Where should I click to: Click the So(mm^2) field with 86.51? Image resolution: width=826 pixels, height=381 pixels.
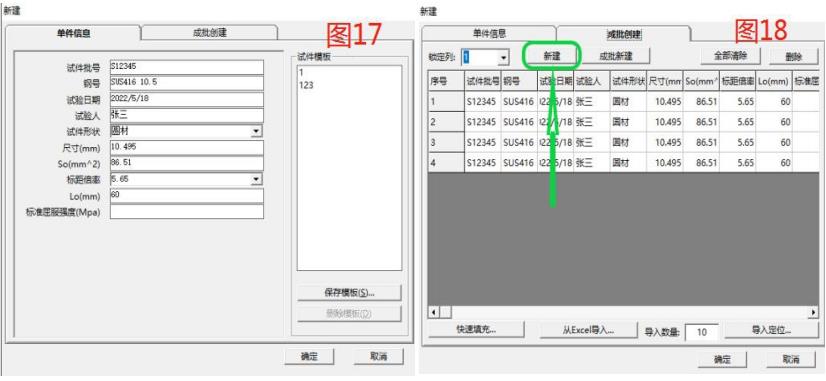point(186,163)
